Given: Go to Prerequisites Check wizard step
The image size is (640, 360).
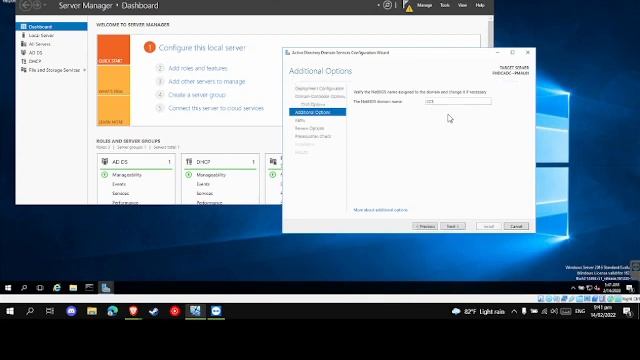Looking at the screenshot, I should tap(313, 136).
